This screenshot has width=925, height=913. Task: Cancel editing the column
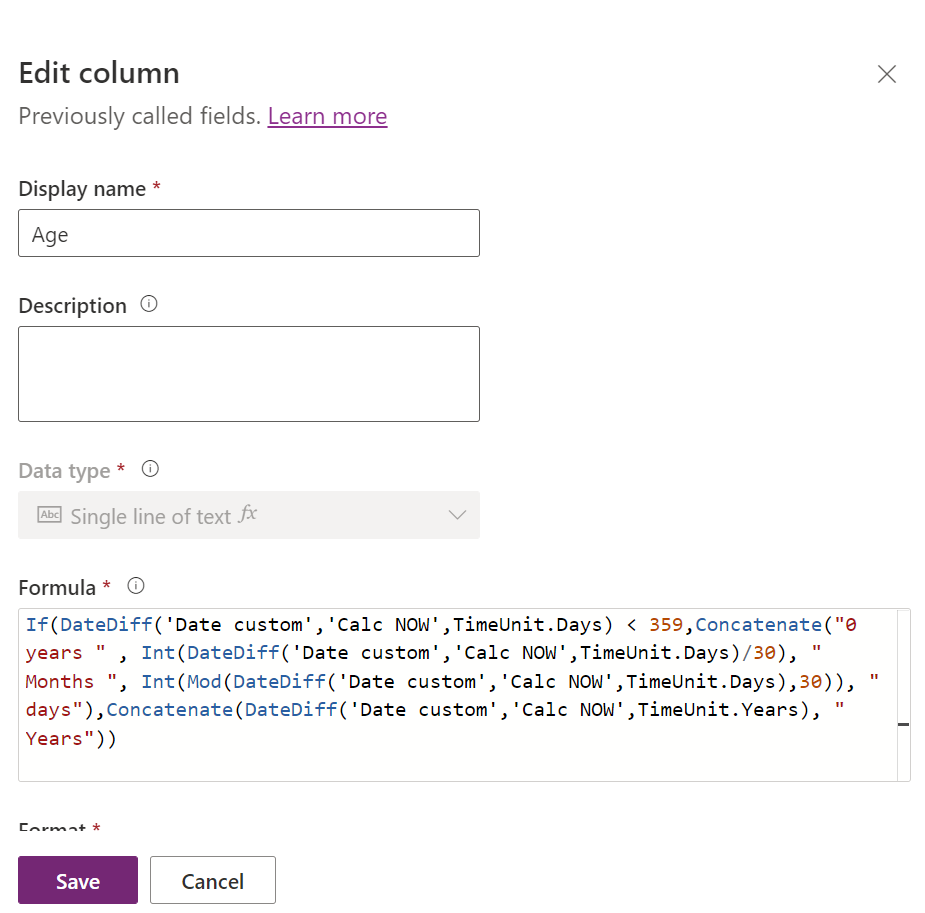click(212, 880)
